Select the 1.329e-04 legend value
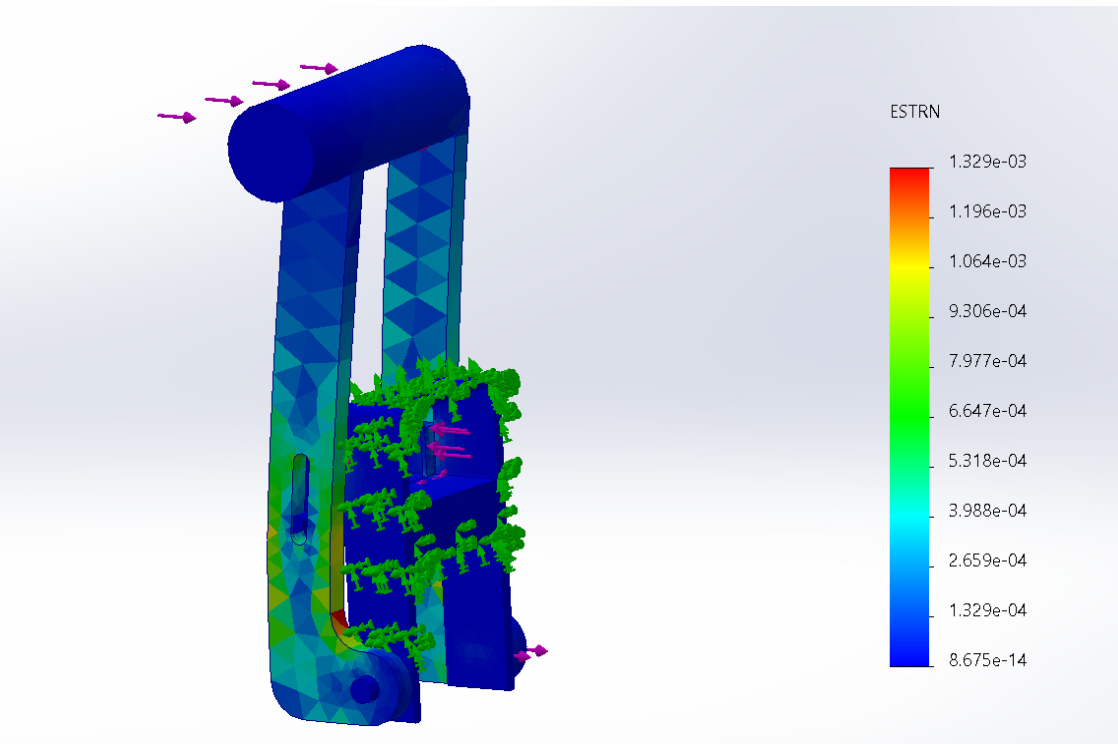1118x744 pixels. (988, 611)
